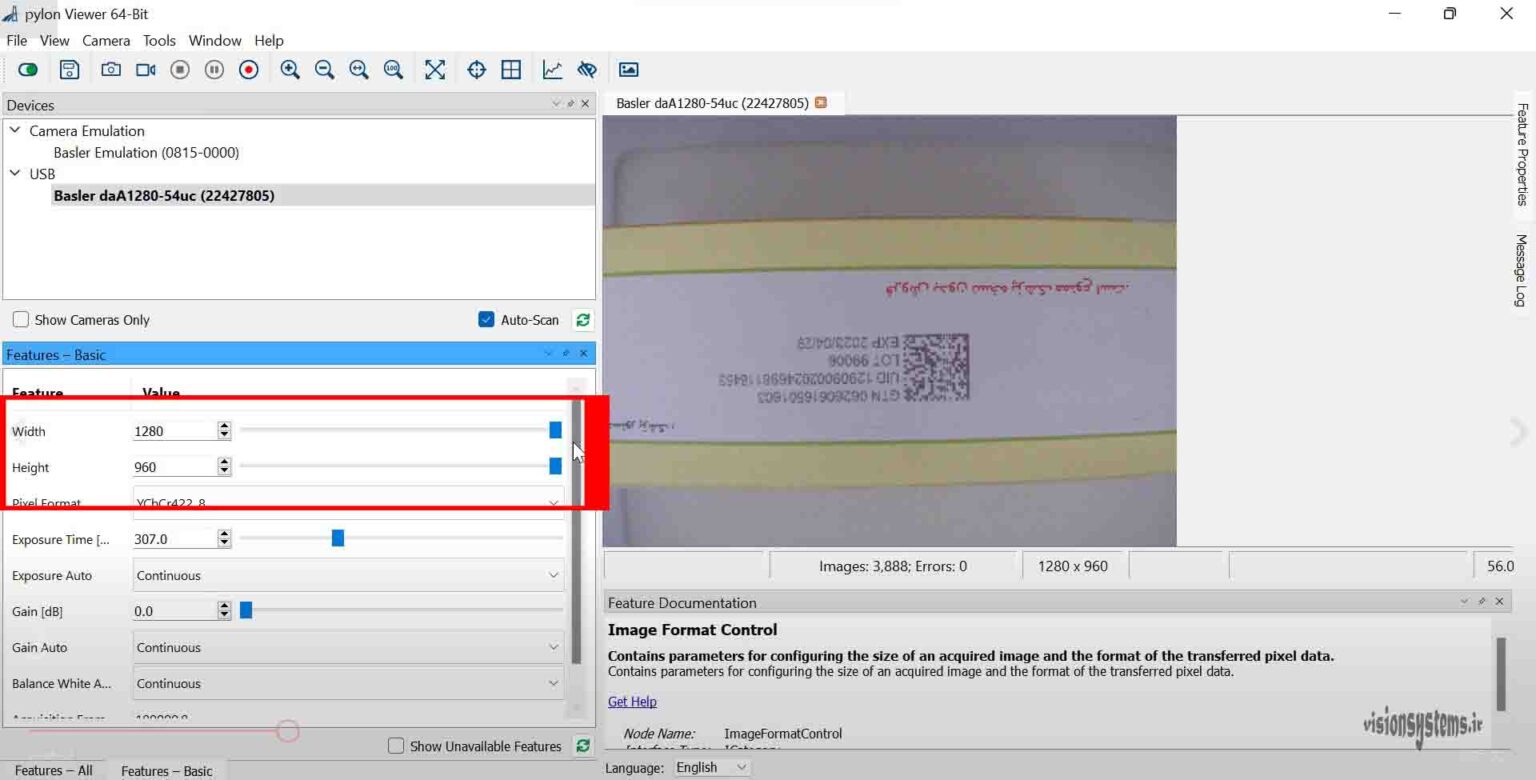Disable the Auto-Scan checkbox

[x=486, y=319]
